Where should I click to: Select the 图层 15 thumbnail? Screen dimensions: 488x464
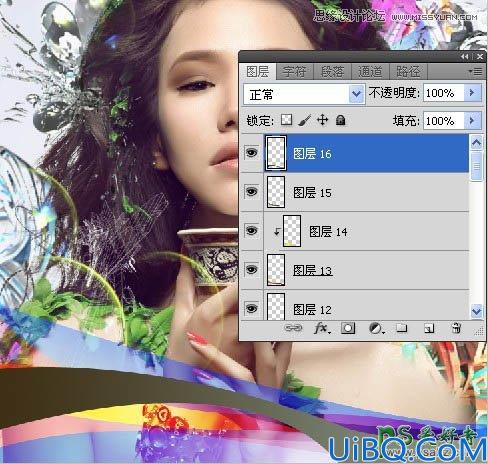pos(276,192)
